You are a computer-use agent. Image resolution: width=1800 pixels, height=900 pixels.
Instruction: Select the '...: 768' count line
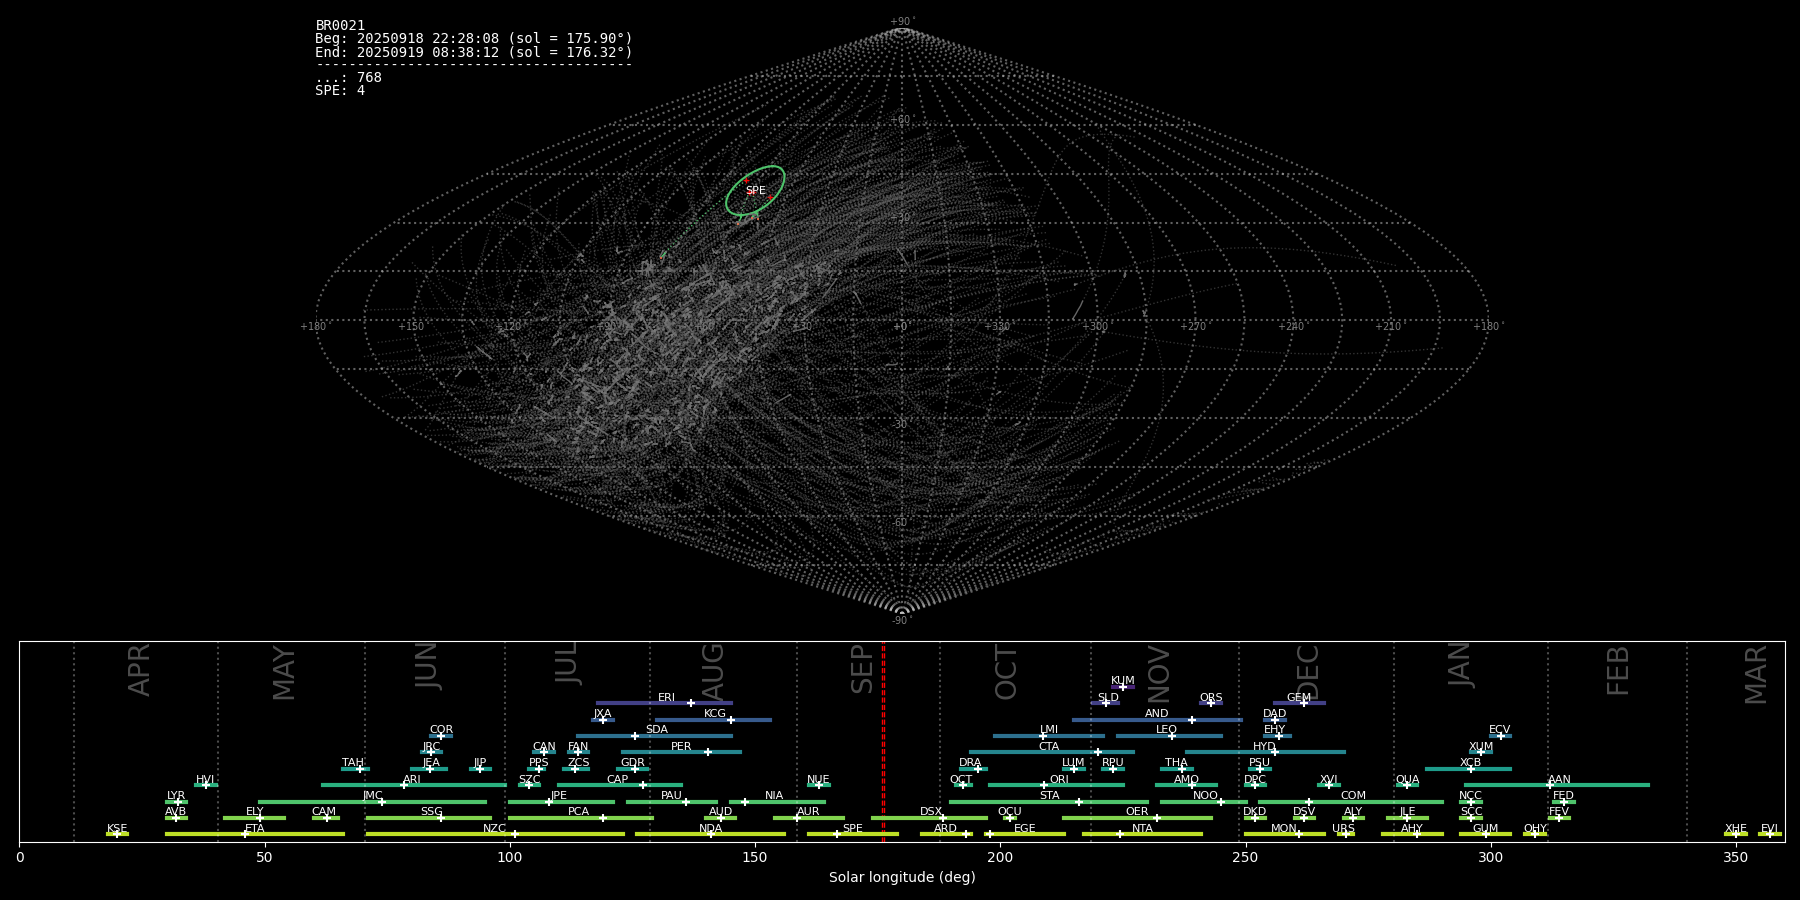[348, 77]
